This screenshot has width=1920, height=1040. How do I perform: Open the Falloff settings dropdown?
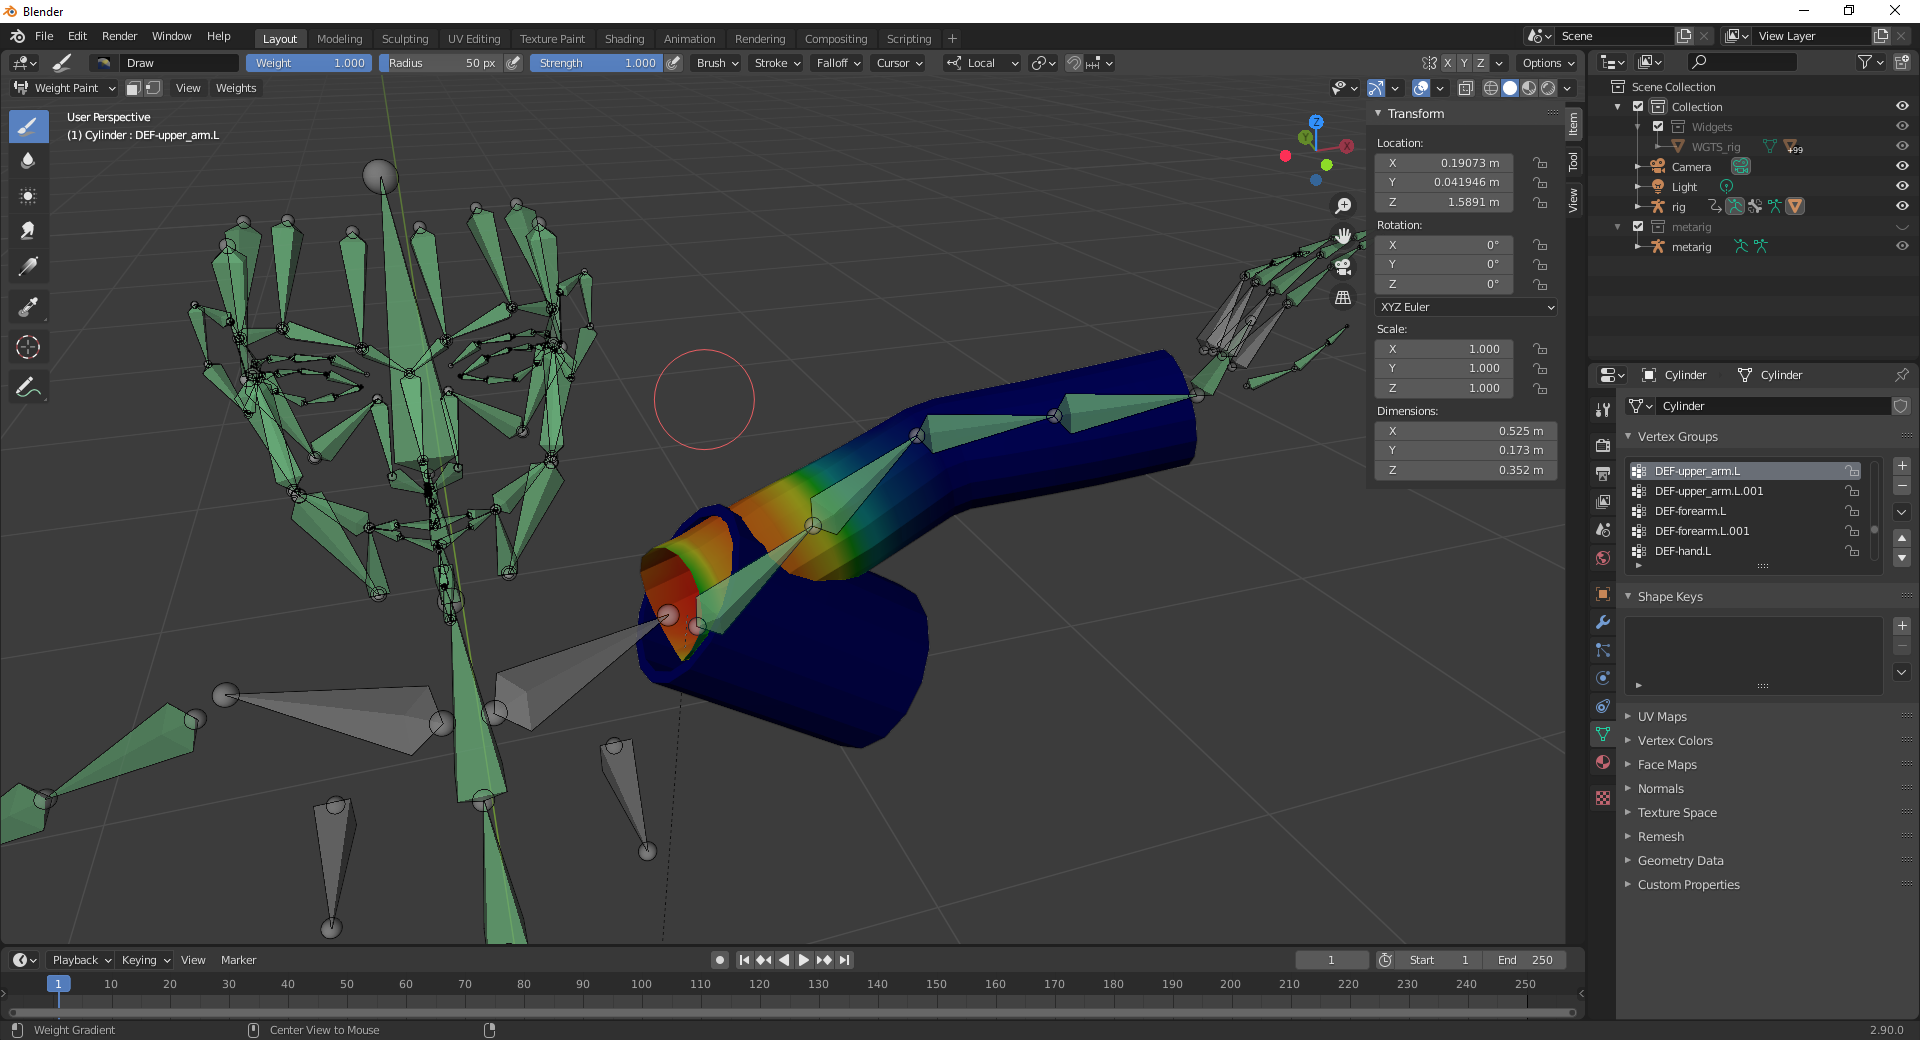838,63
